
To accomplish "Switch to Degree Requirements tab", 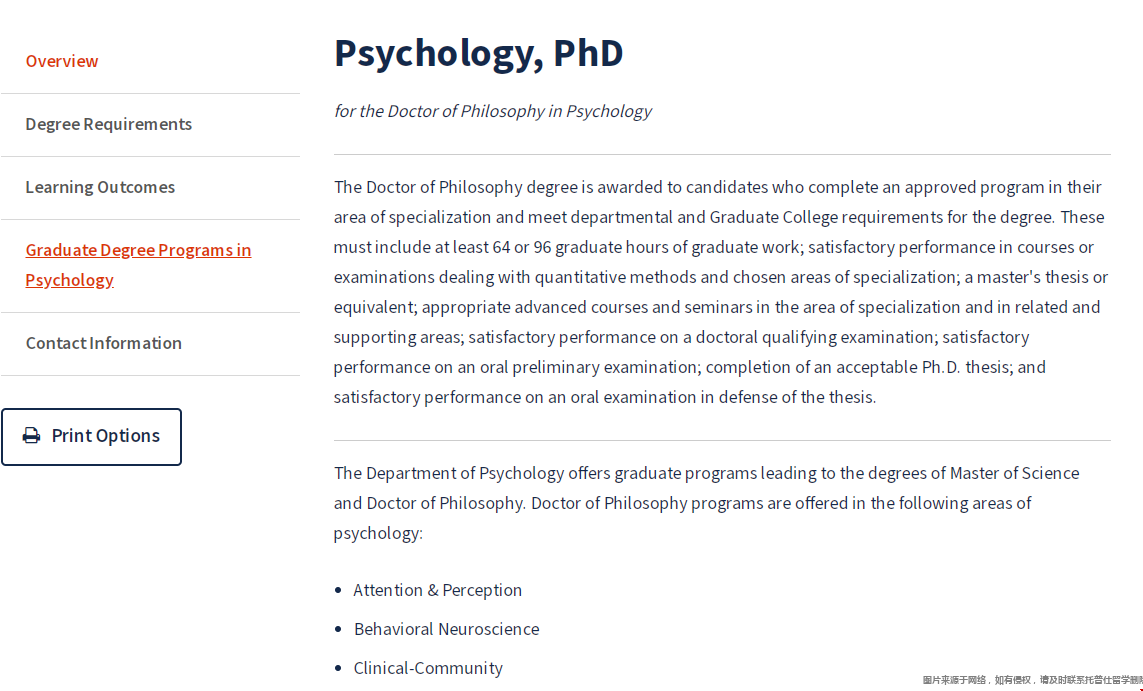I will pyautogui.click(x=109, y=124).
